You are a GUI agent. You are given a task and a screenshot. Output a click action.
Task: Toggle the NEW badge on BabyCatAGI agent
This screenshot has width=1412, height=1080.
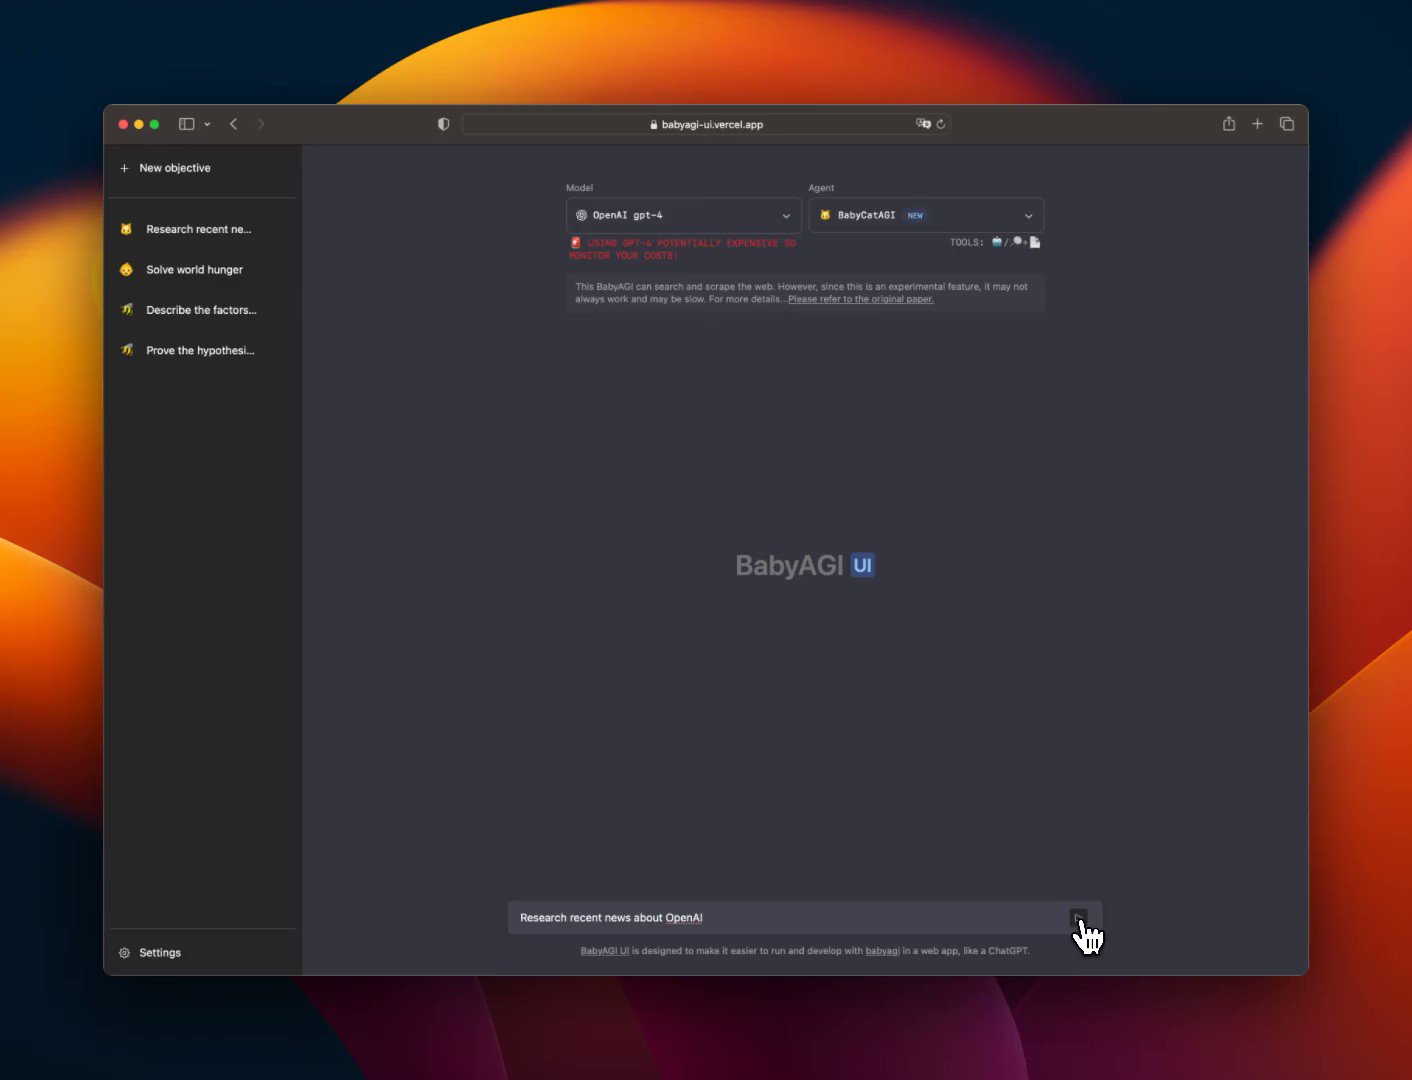click(x=915, y=215)
